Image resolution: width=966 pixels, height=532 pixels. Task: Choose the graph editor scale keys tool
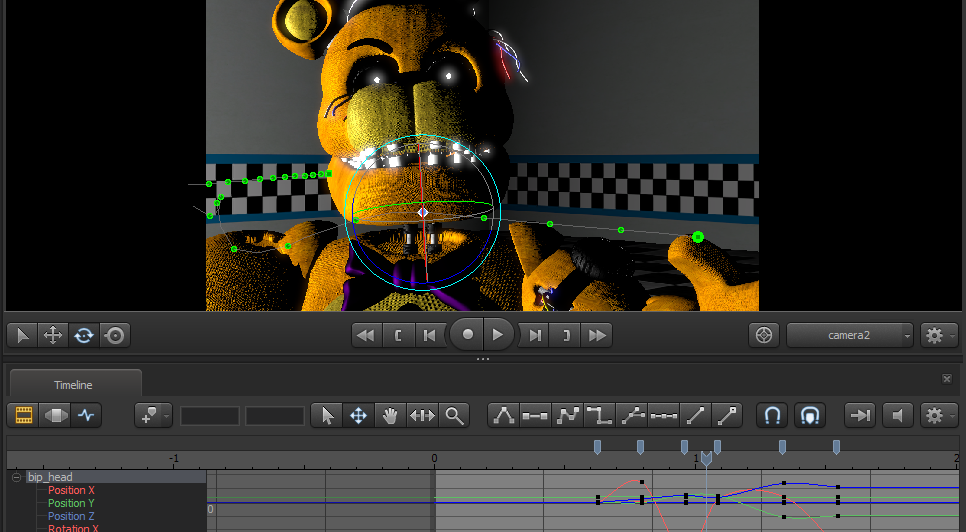coord(423,416)
